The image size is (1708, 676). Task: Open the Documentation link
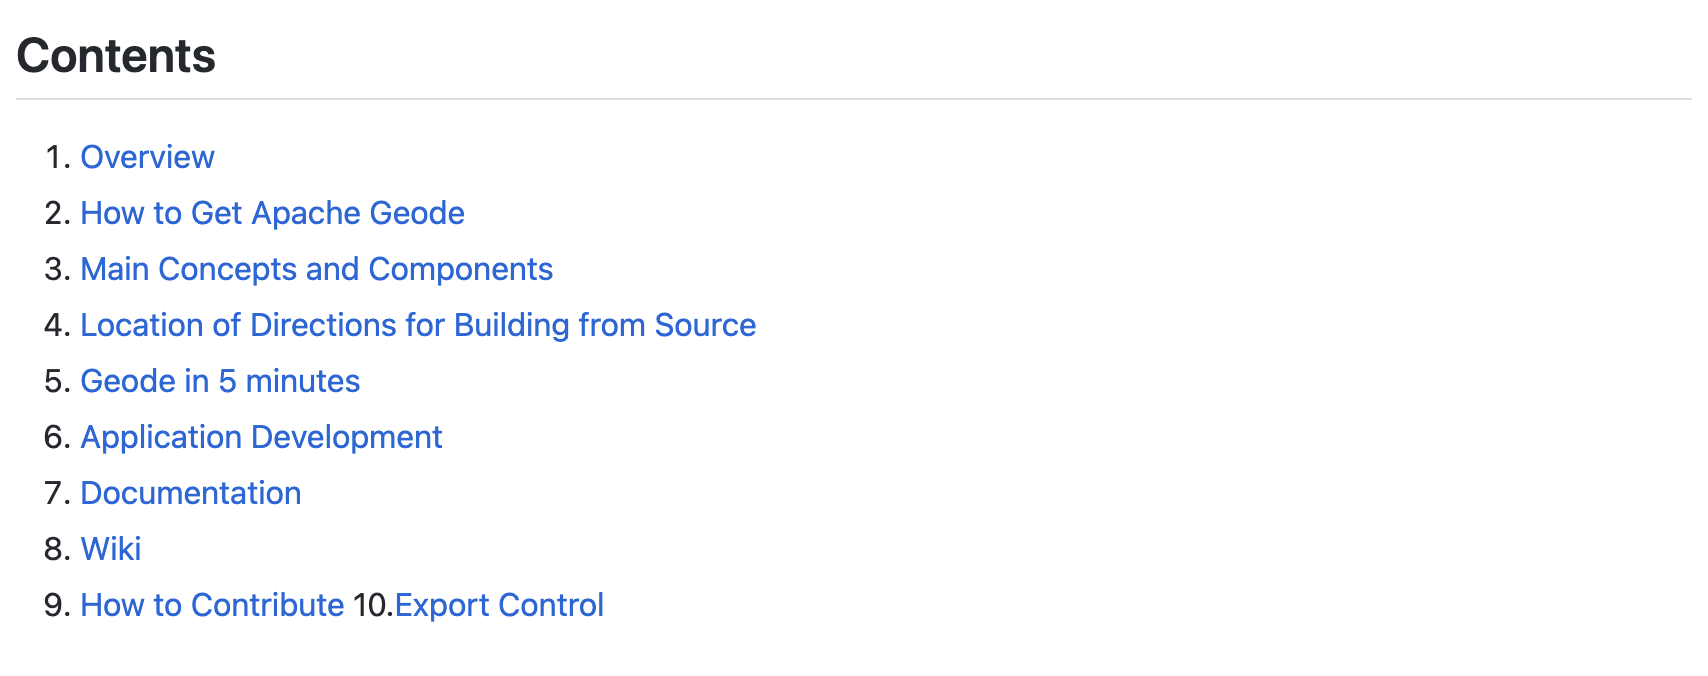[x=190, y=493]
